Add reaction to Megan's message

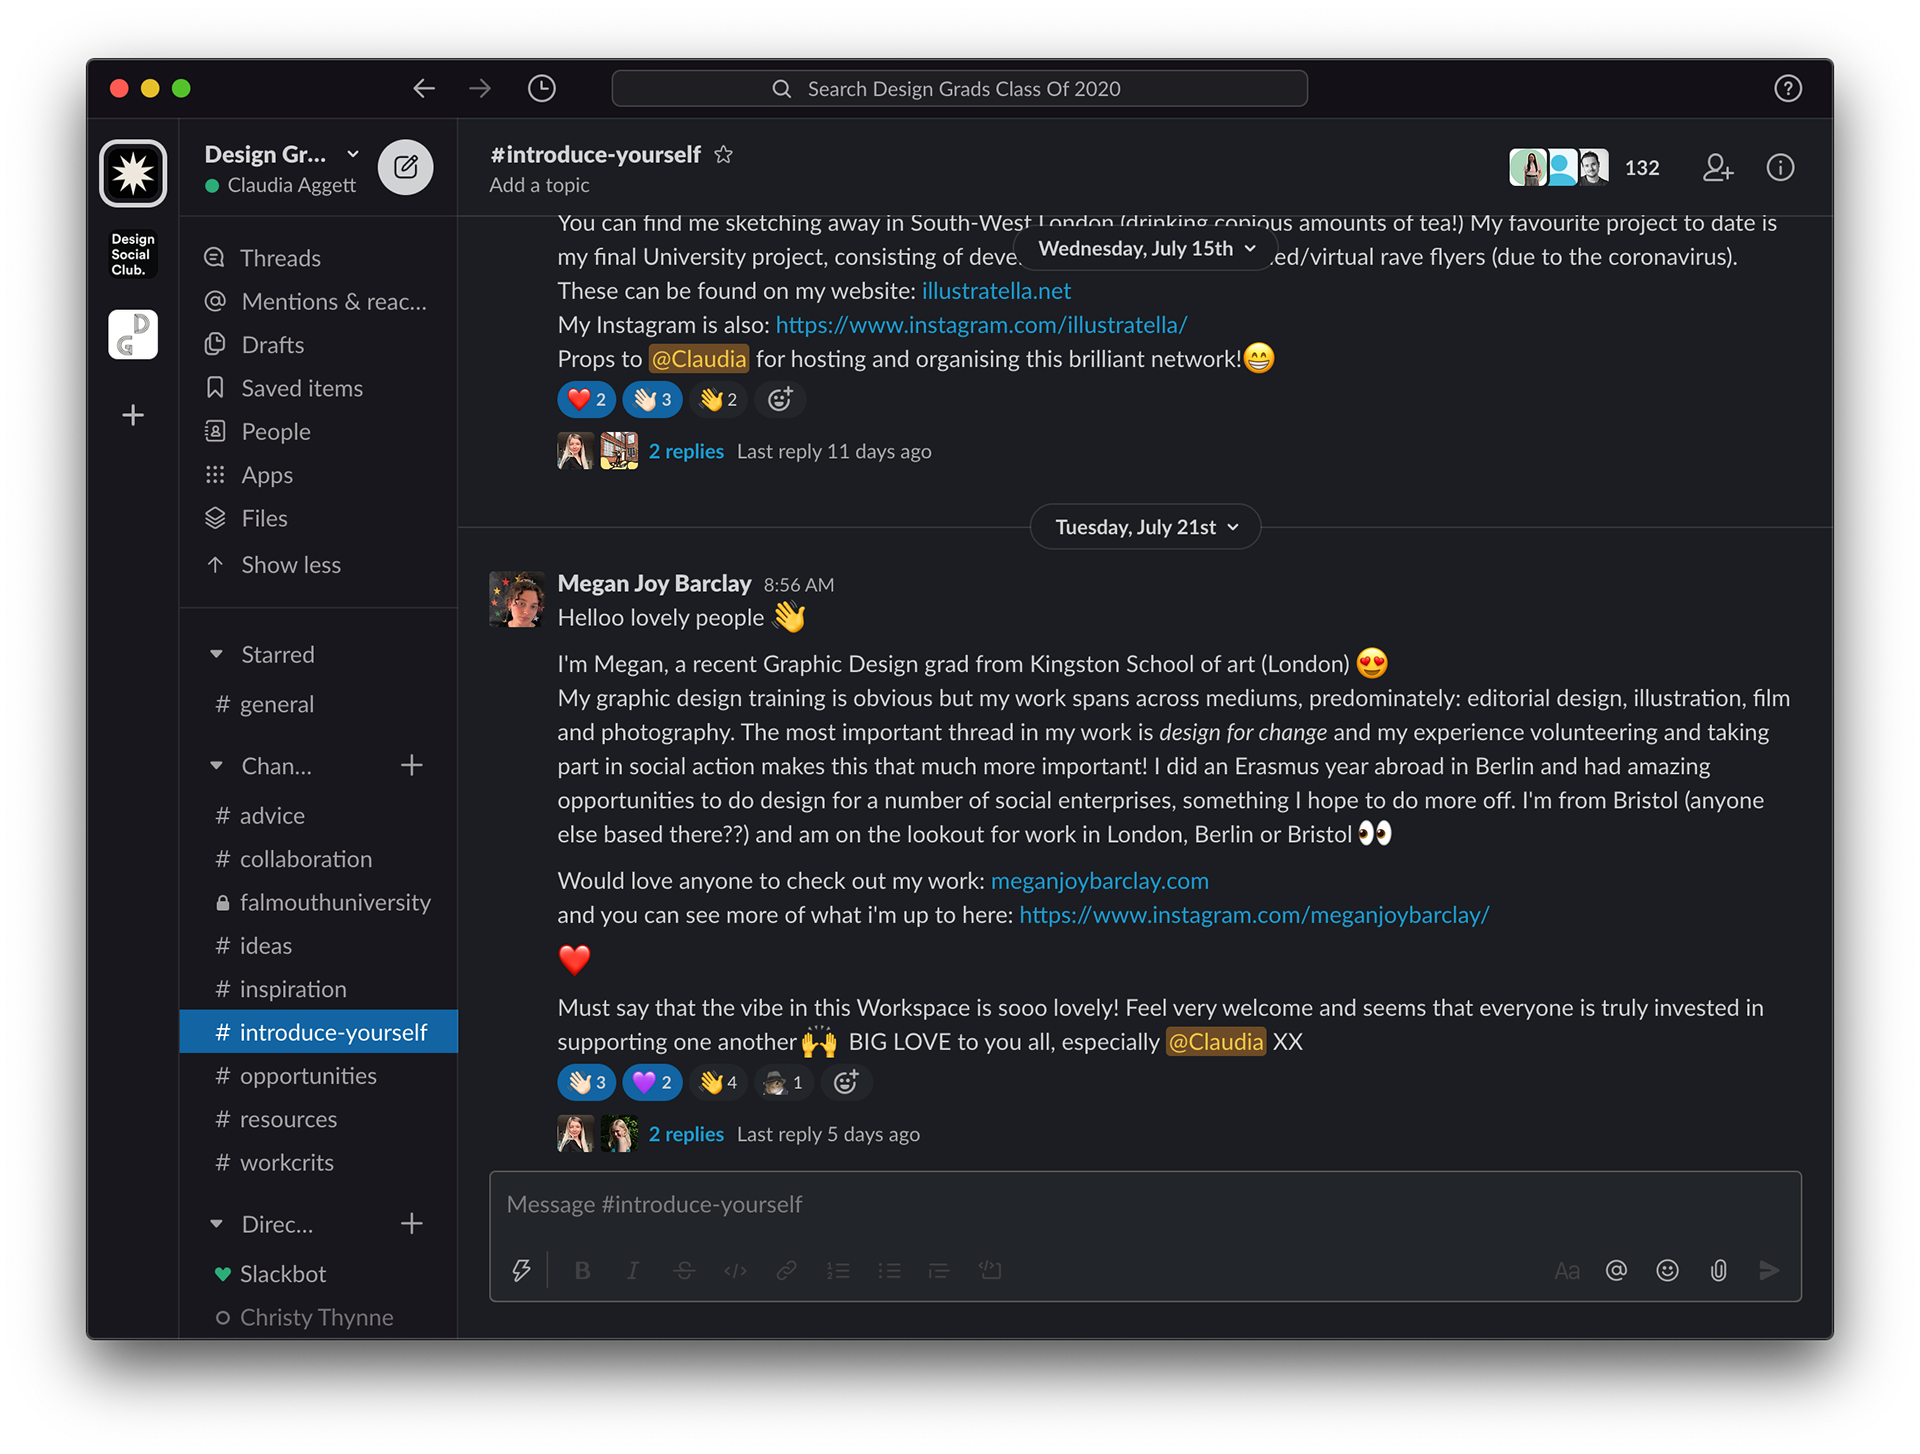tap(846, 1082)
